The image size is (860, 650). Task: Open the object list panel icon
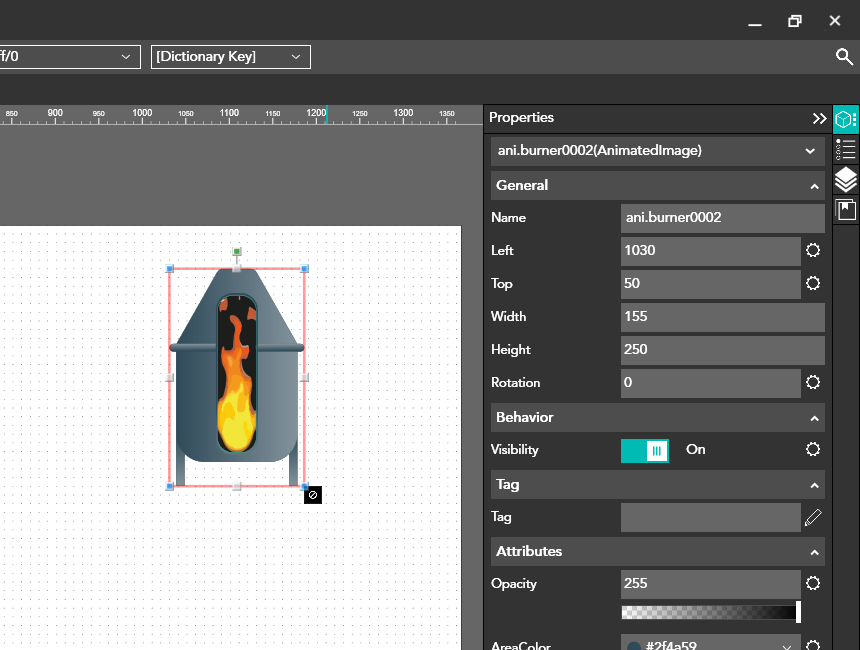[x=846, y=150]
